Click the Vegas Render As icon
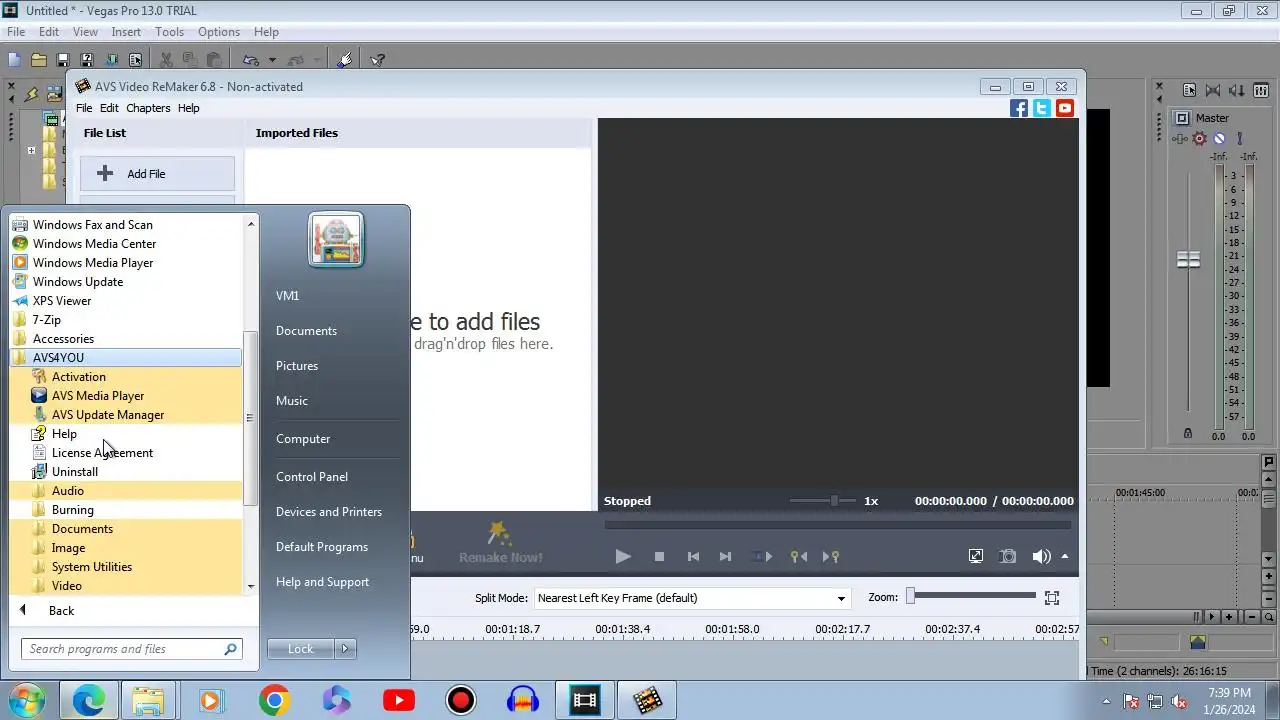 pyautogui.click(x=111, y=60)
